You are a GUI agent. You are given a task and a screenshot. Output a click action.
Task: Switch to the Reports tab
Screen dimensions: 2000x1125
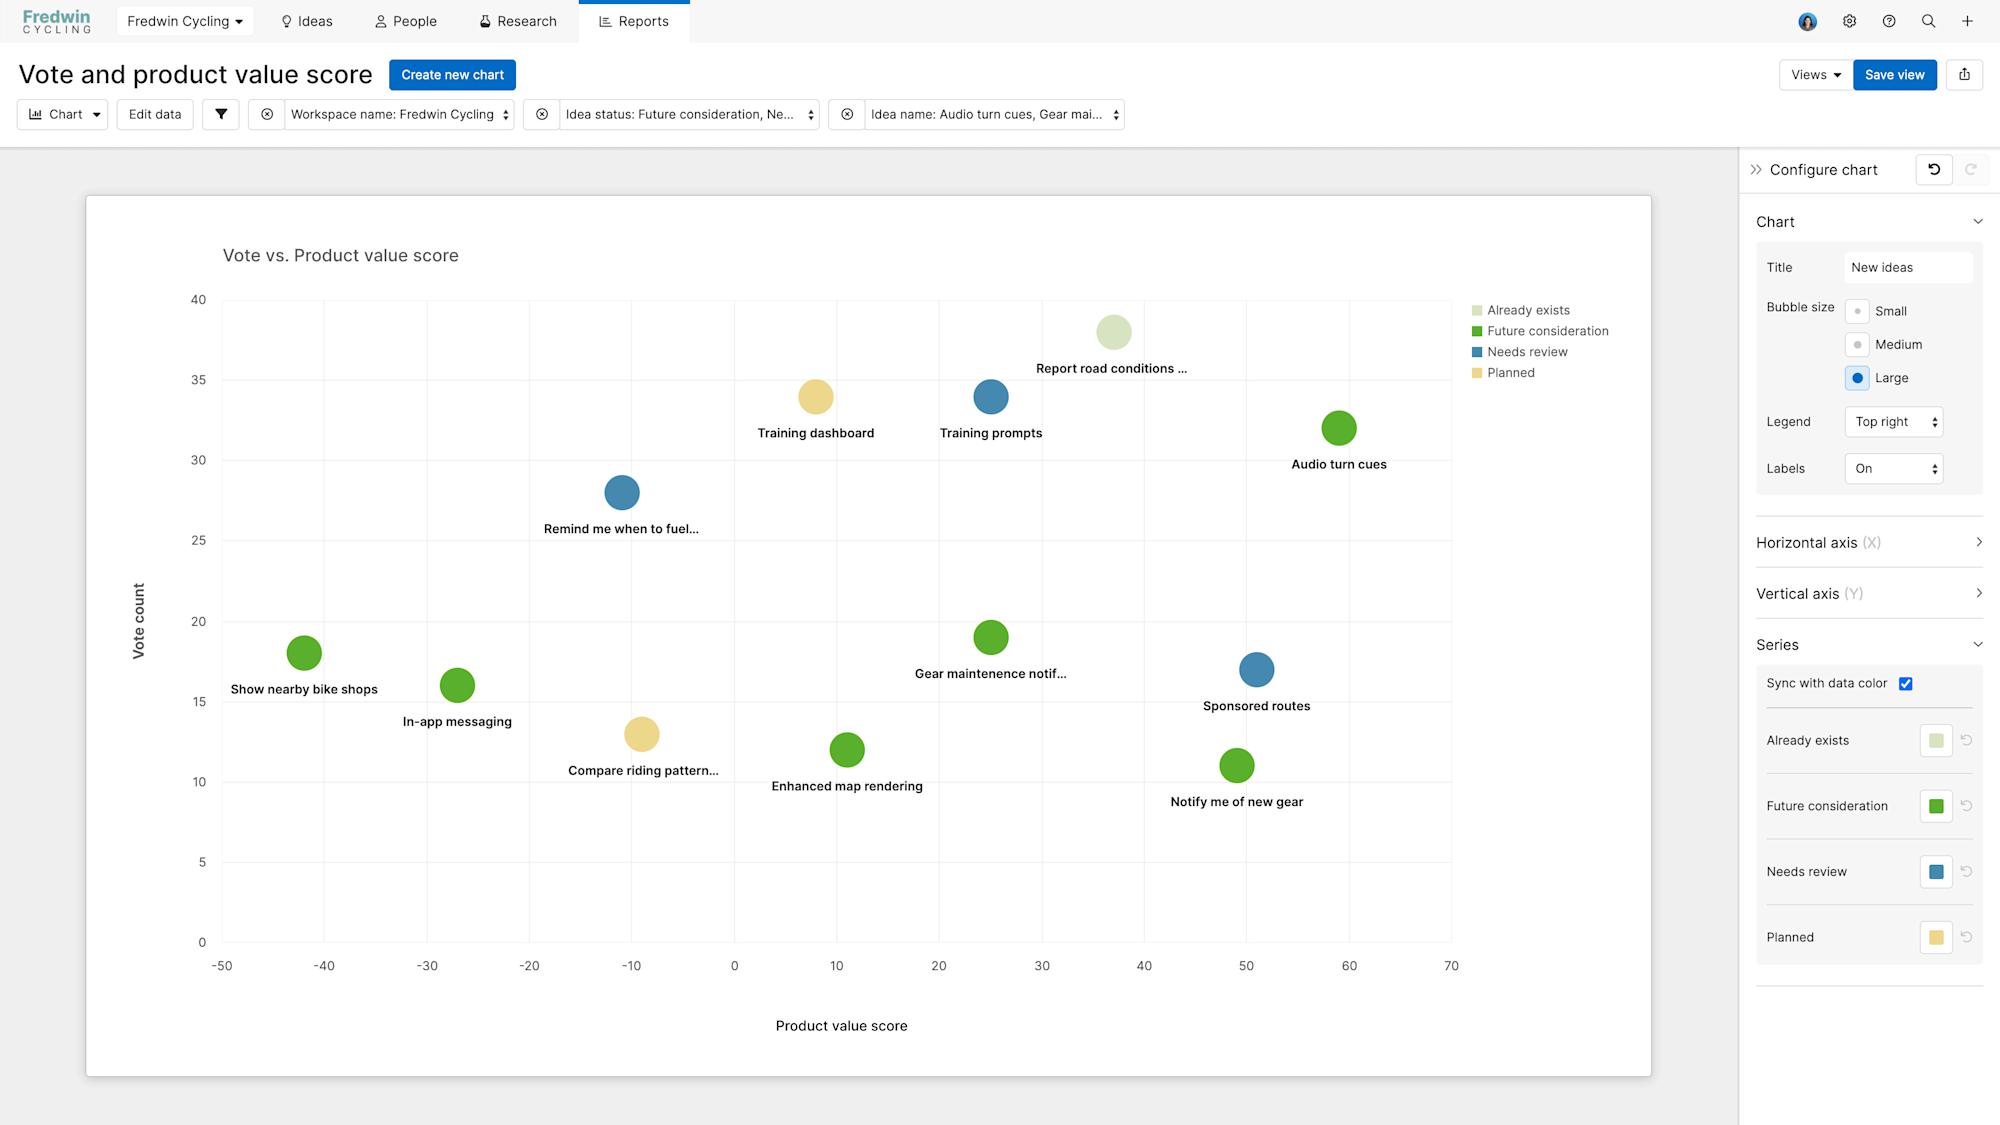pos(634,20)
